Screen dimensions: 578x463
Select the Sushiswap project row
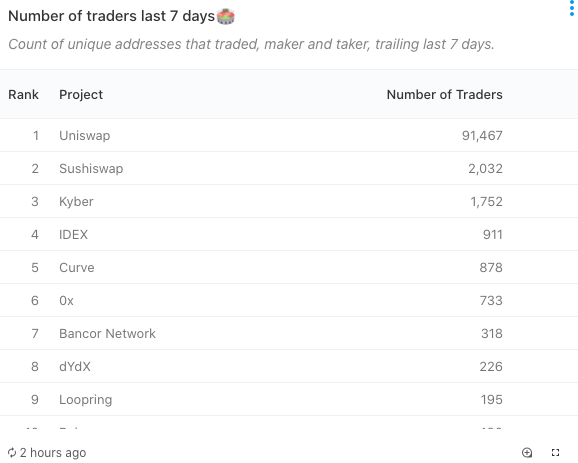point(289,168)
